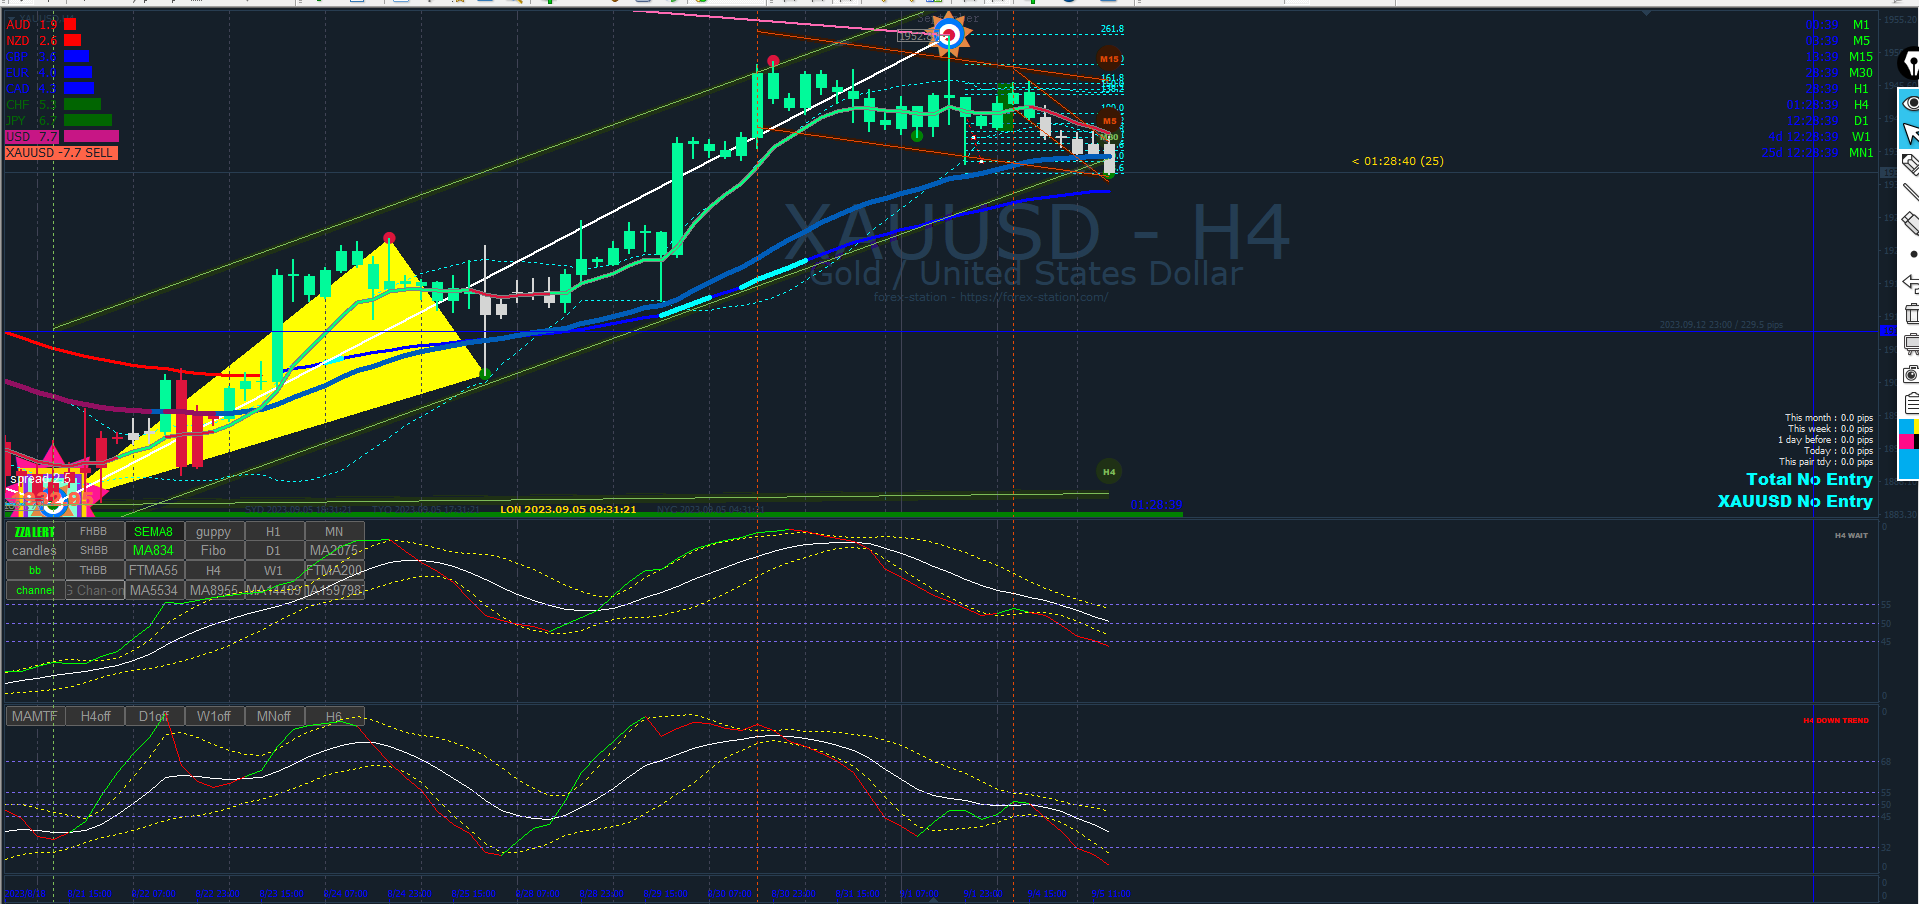
Task: Click the MA8955 button
Action: (x=214, y=590)
